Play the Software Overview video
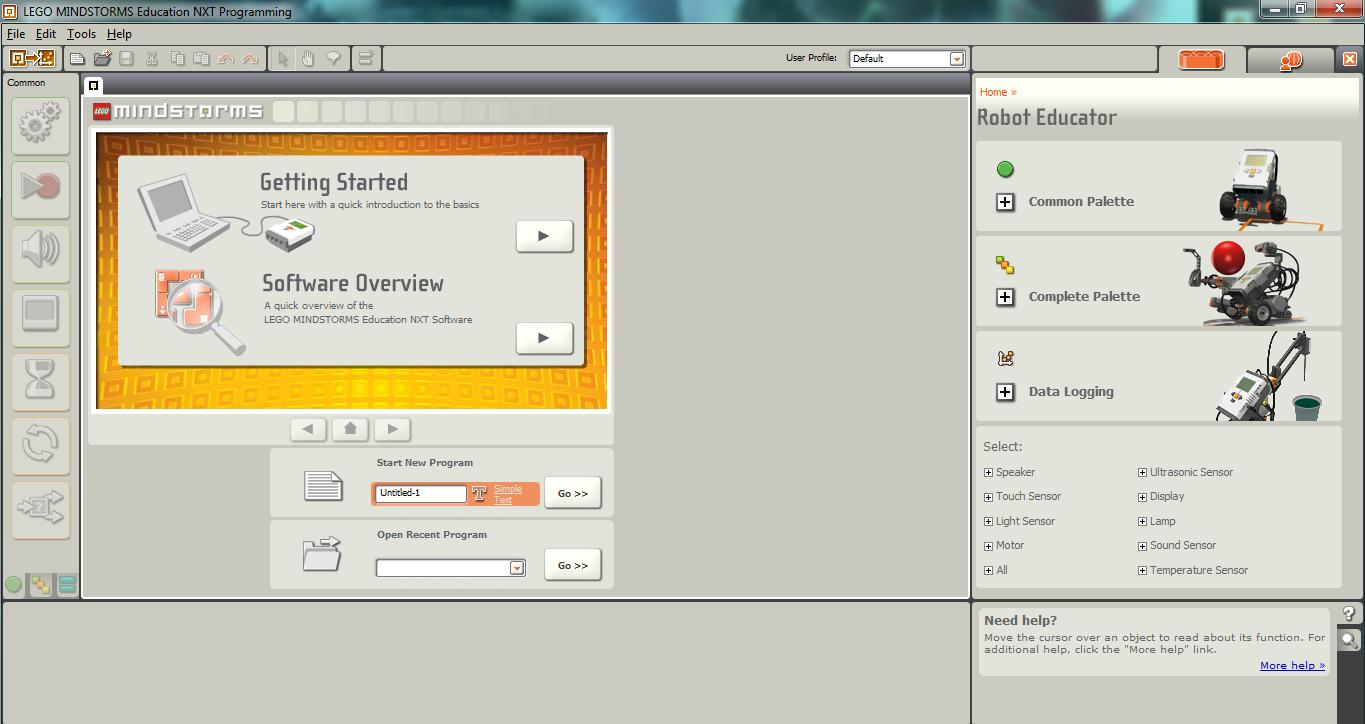1365x724 pixels. [544, 338]
